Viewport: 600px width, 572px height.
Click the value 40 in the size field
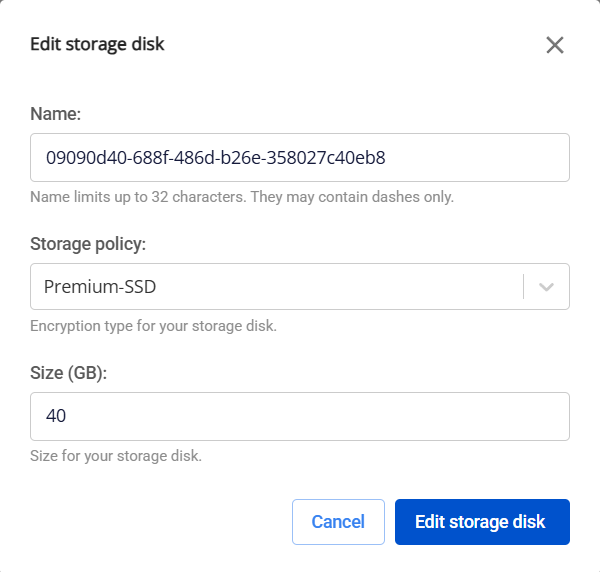56,416
